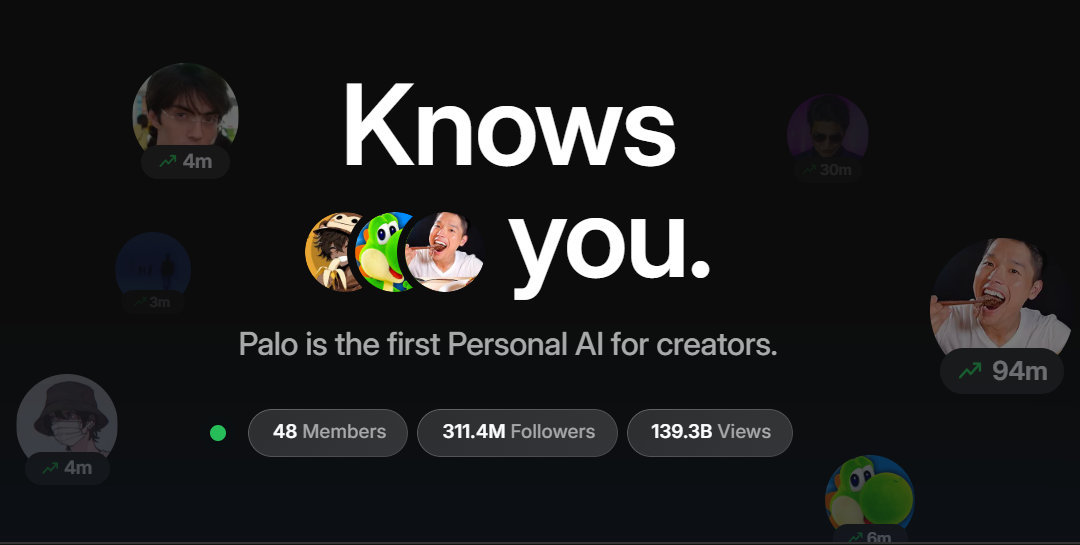Click the faded blue avatar above 3m
1080x545 pixels.
coord(153,265)
